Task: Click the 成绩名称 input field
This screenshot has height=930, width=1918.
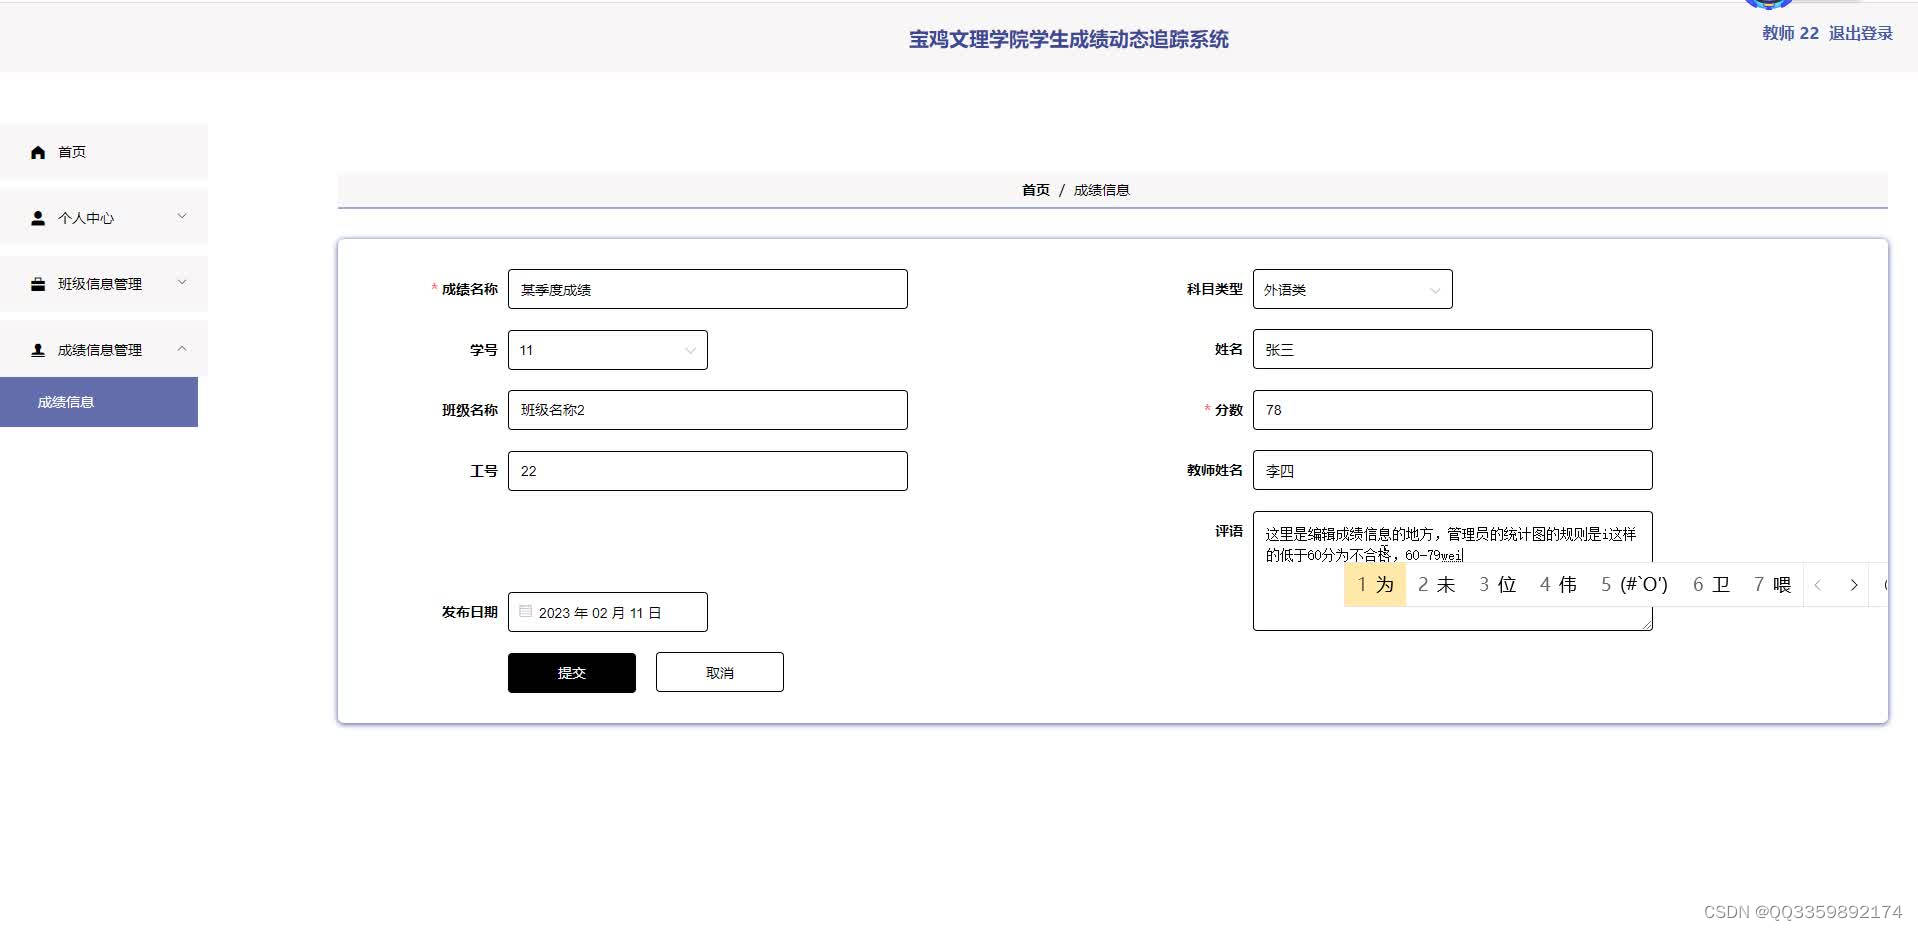Action: tap(708, 289)
